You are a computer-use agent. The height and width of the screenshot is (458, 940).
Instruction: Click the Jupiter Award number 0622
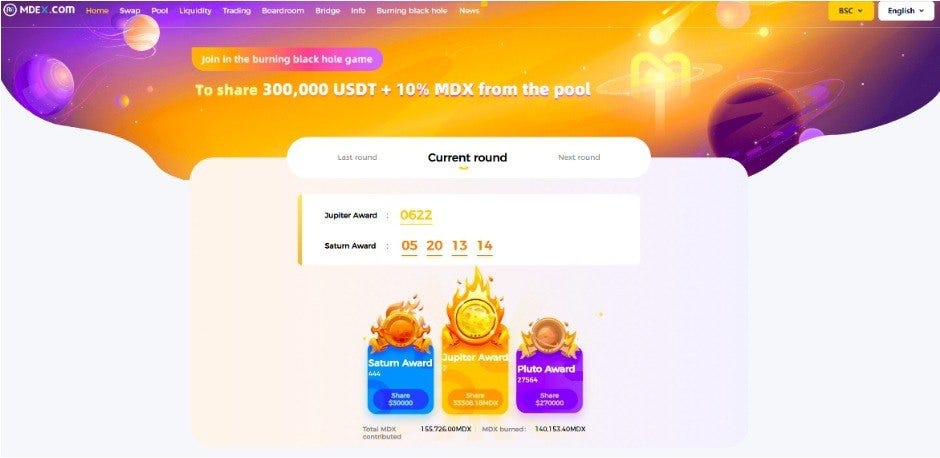click(x=416, y=215)
